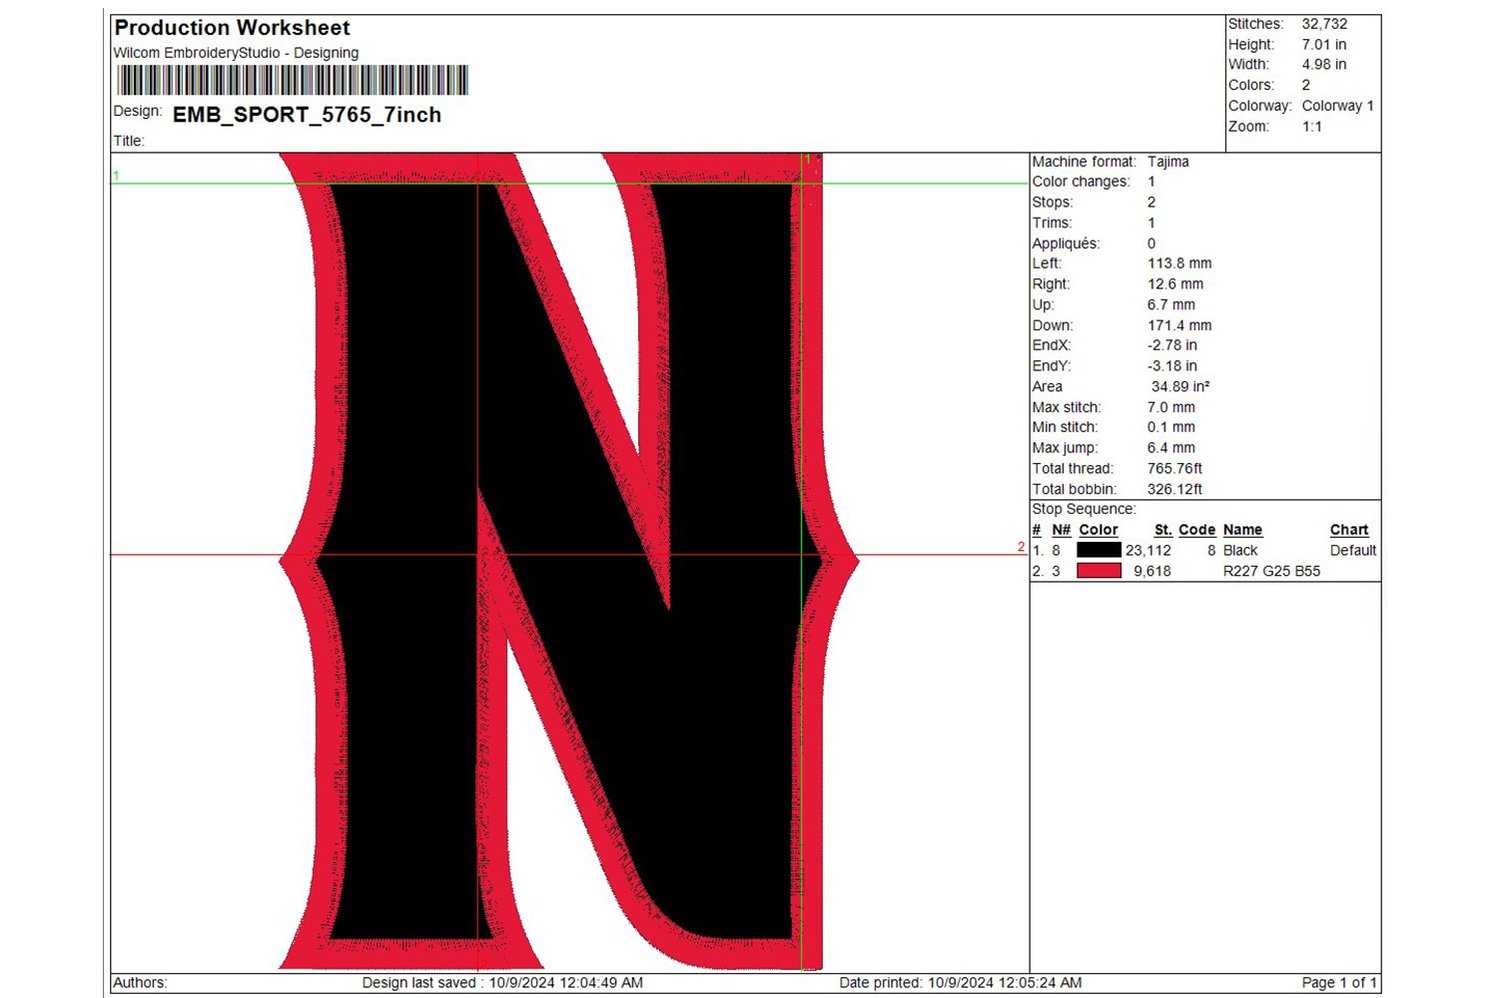Viewport: 1500px width, 998px height.
Task: Click the thread name "Black"
Action: [x=1241, y=550]
